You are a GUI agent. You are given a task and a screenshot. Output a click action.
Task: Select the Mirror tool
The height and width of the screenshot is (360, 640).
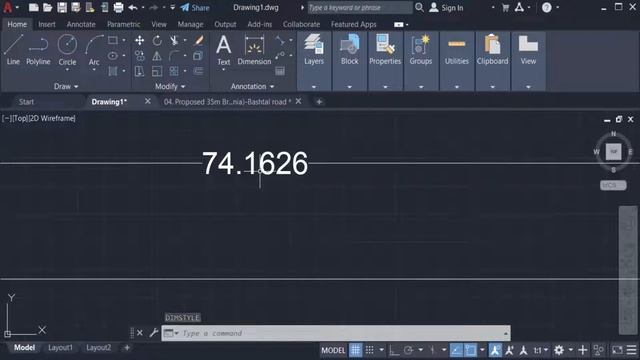pyautogui.click(x=157, y=56)
